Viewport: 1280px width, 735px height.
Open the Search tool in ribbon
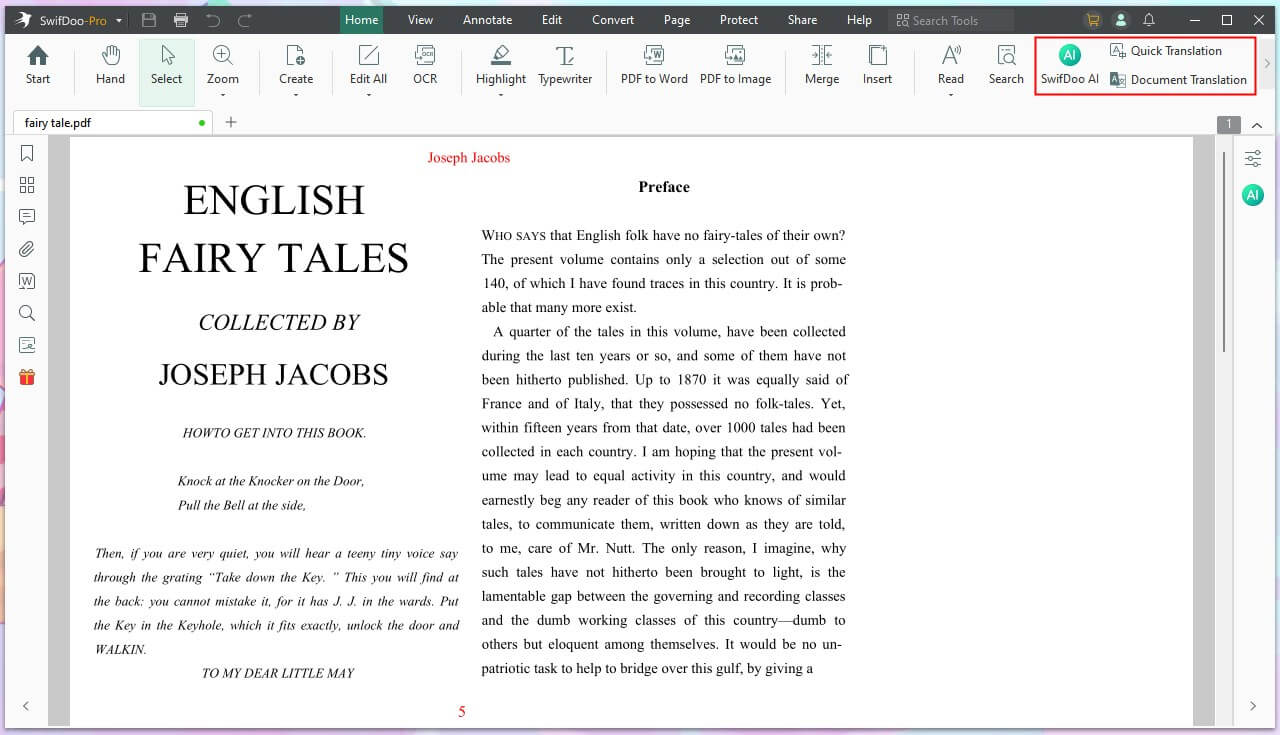(x=1006, y=65)
